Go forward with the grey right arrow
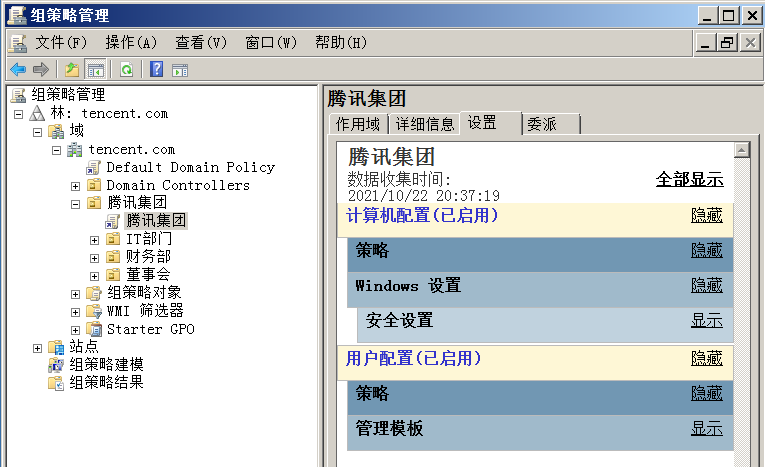 click(x=41, y=70)
